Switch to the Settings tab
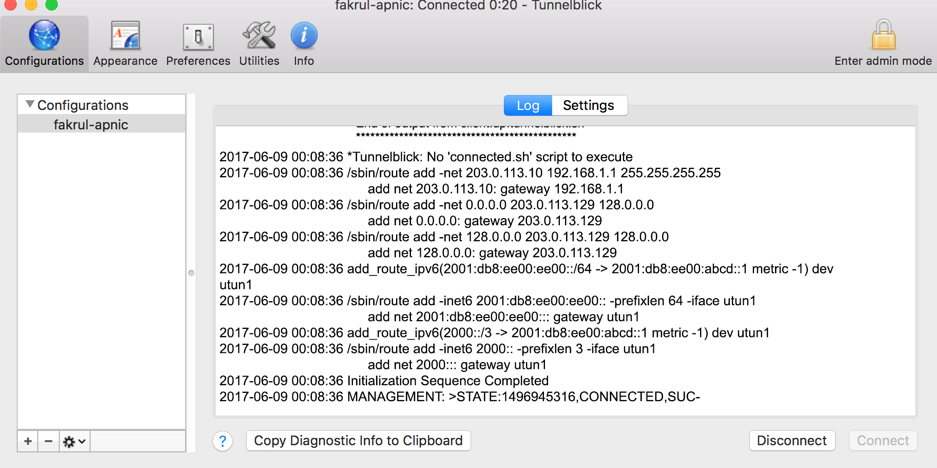The width and height of the screenshot is (937, 468). 589,105
